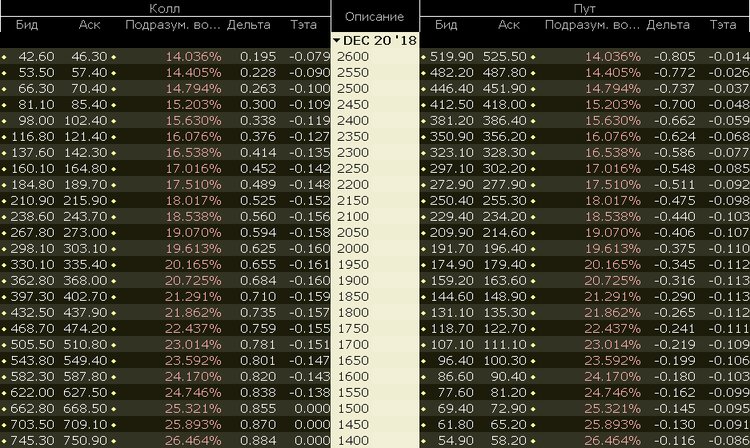Select strike 2100 row

353,217
